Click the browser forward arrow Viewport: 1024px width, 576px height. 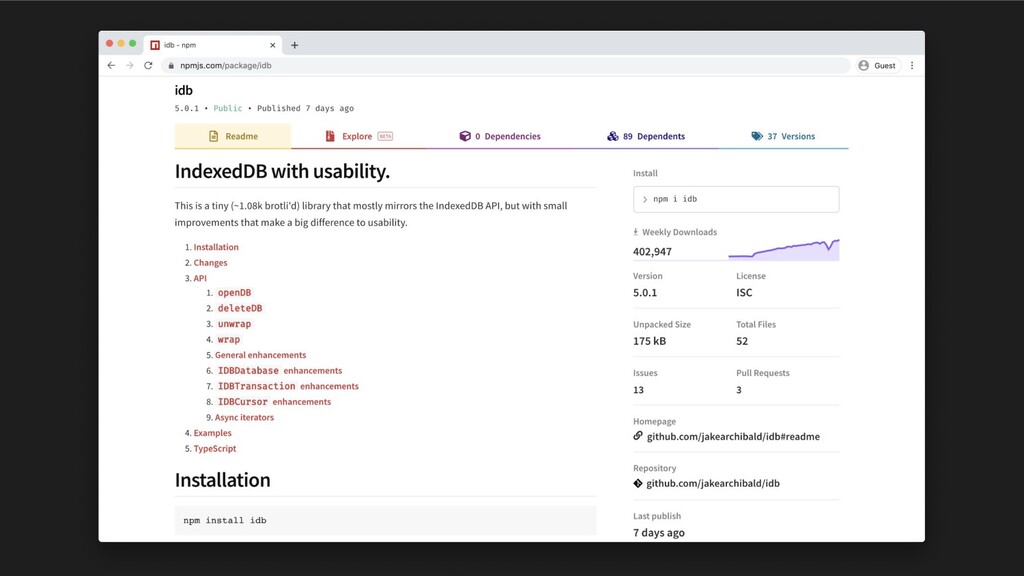point(129,65)
